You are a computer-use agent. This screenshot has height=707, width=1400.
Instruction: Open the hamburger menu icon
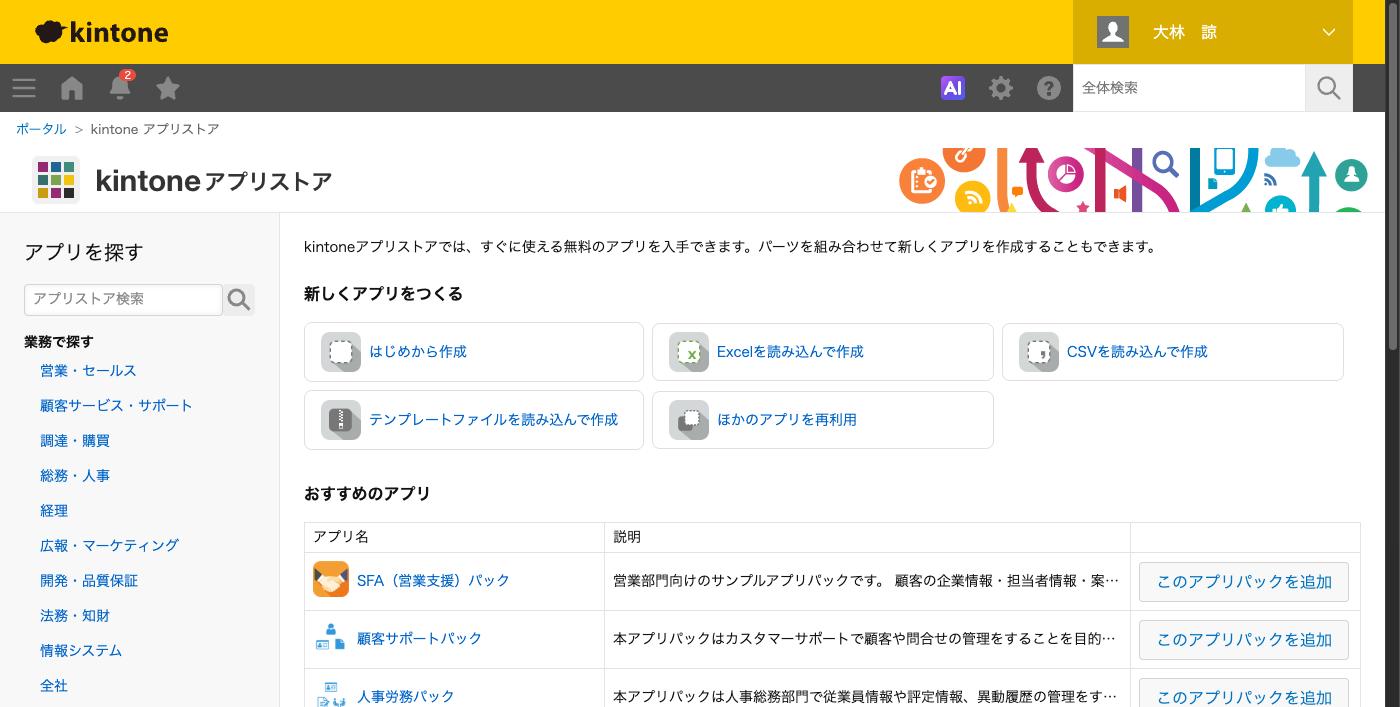24,88
